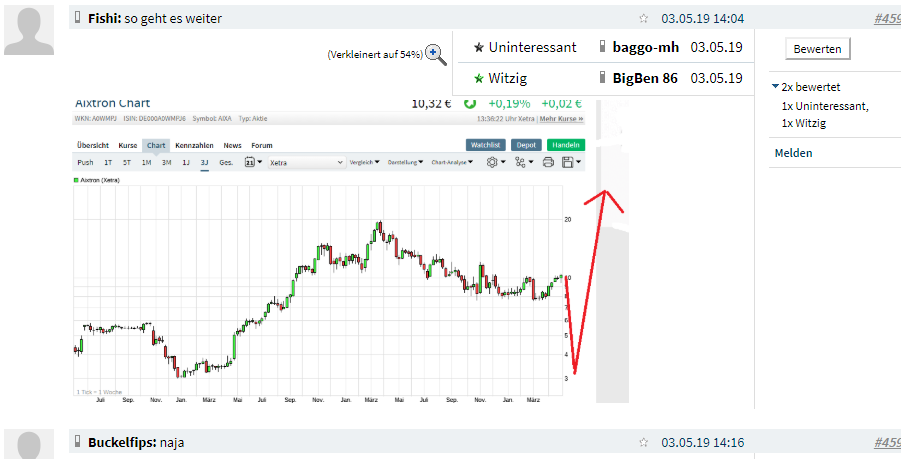Click the green refresh icon next to 10,32 €
This screenshot has width=901, height=459.
point(471,104)
